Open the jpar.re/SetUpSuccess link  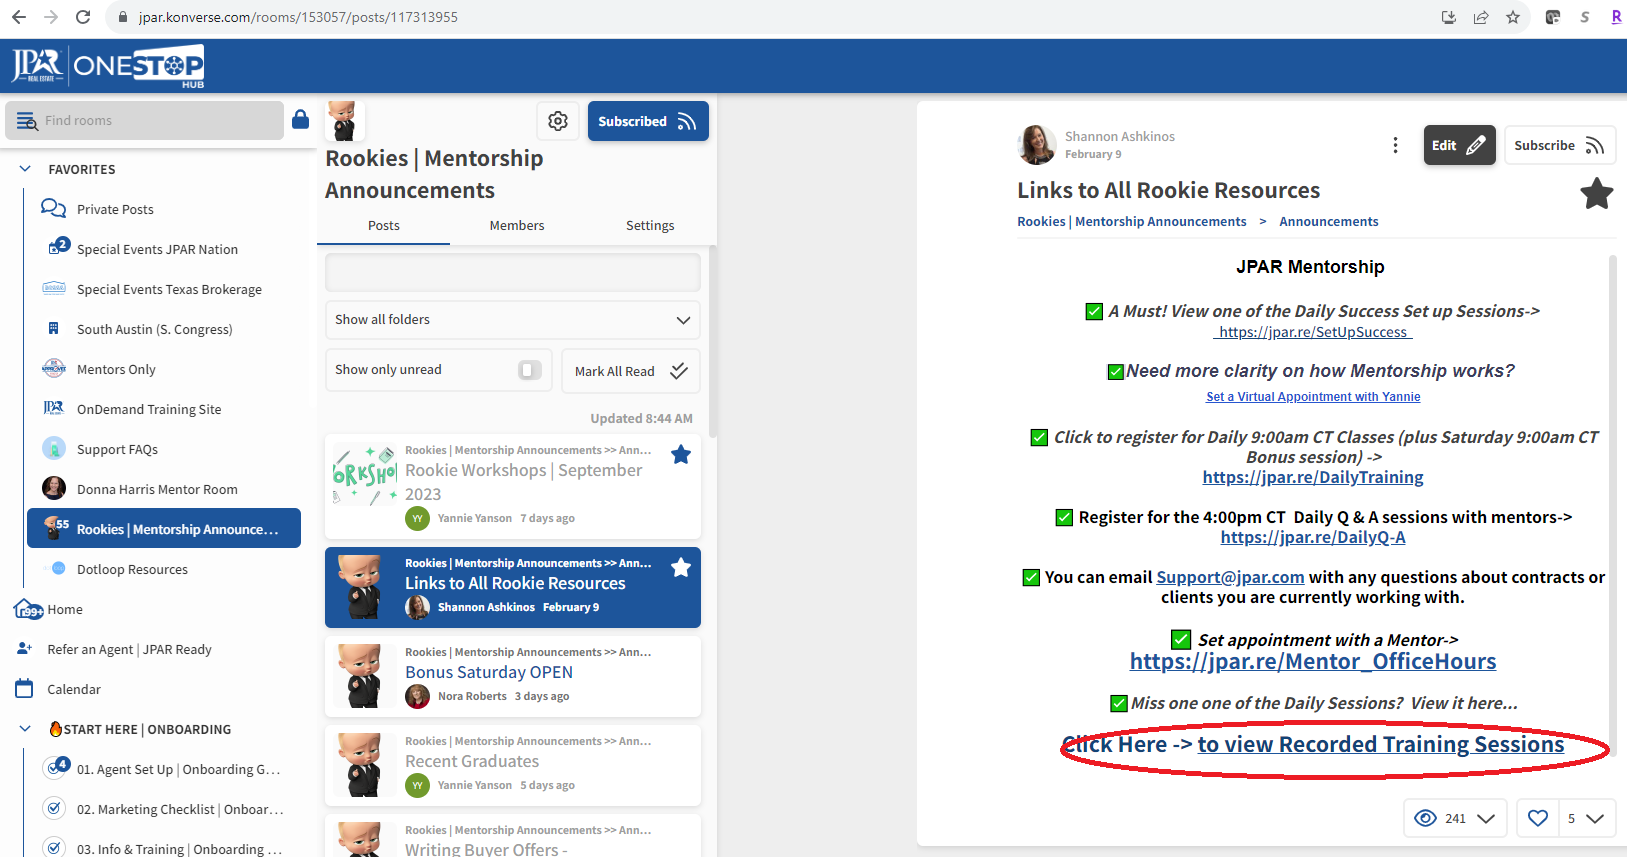[1313, 332]
